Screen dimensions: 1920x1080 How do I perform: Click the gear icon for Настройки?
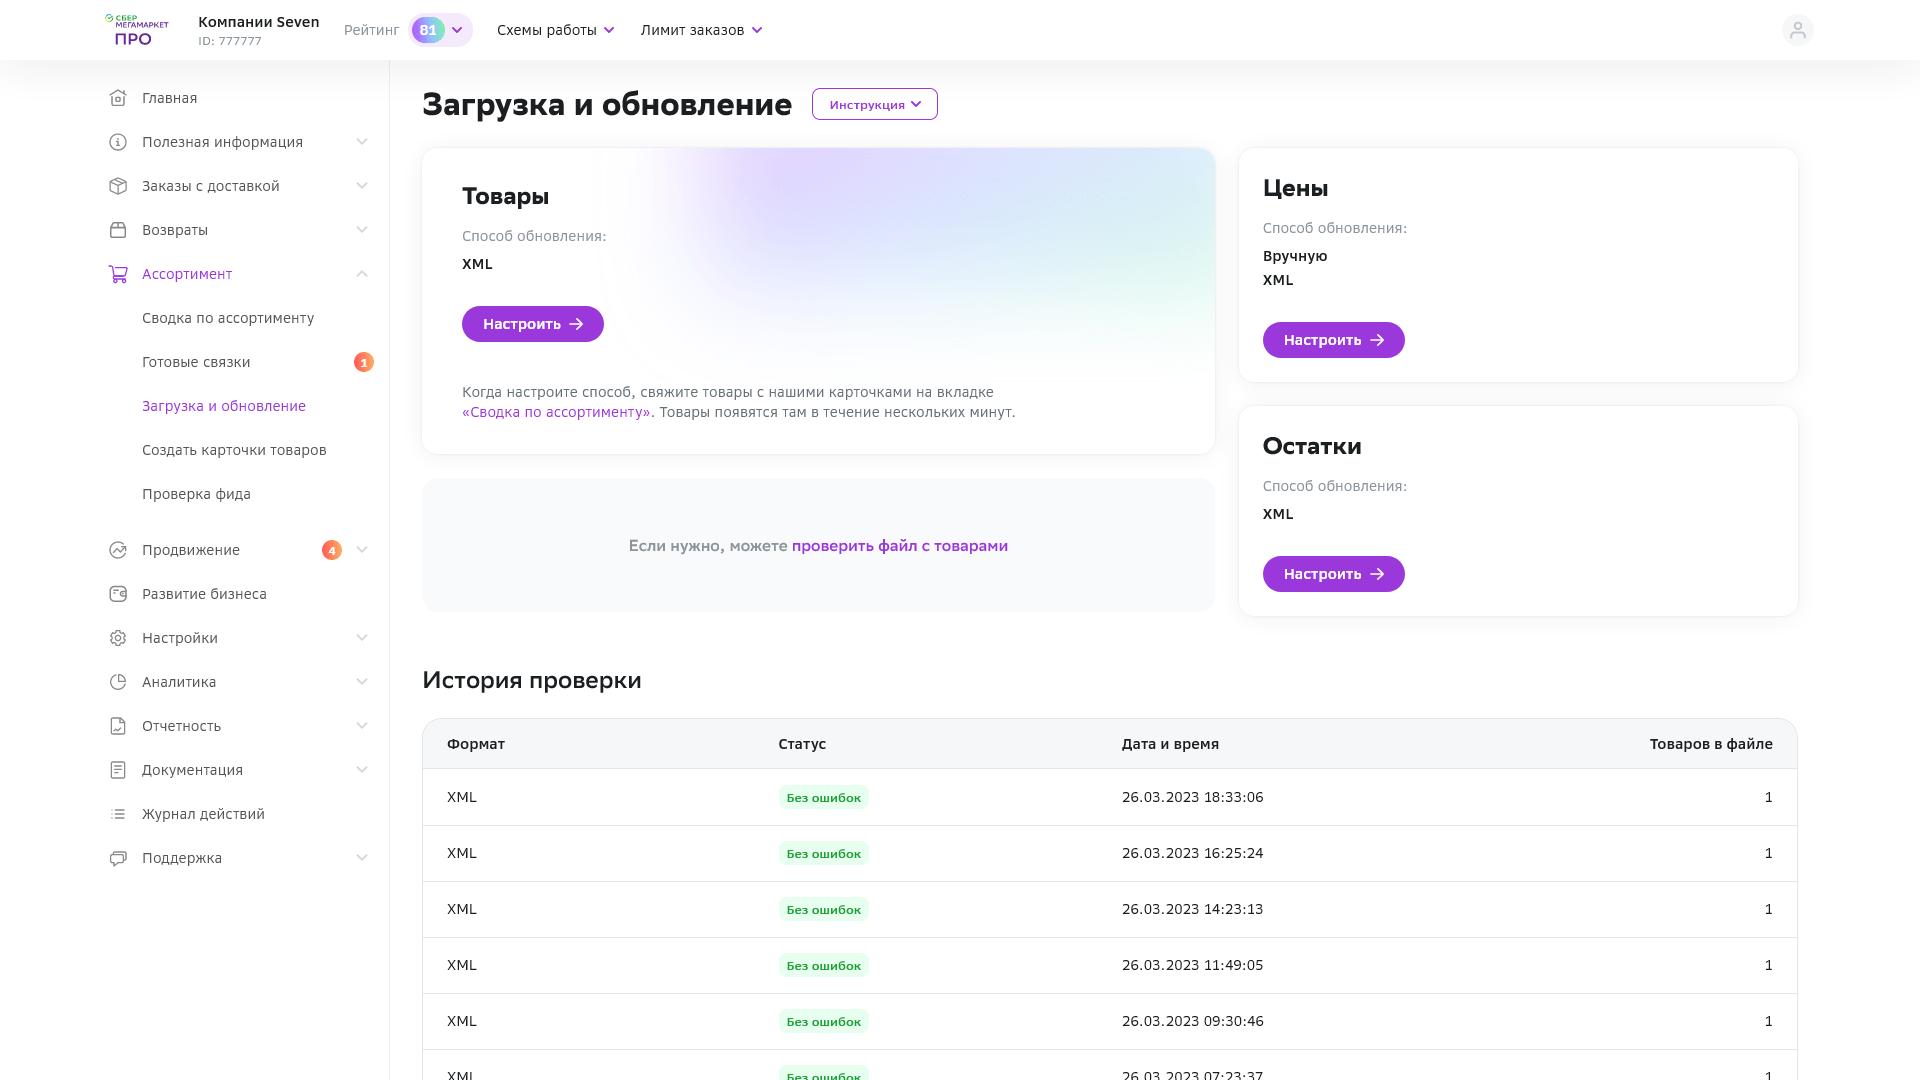point(118,638)
